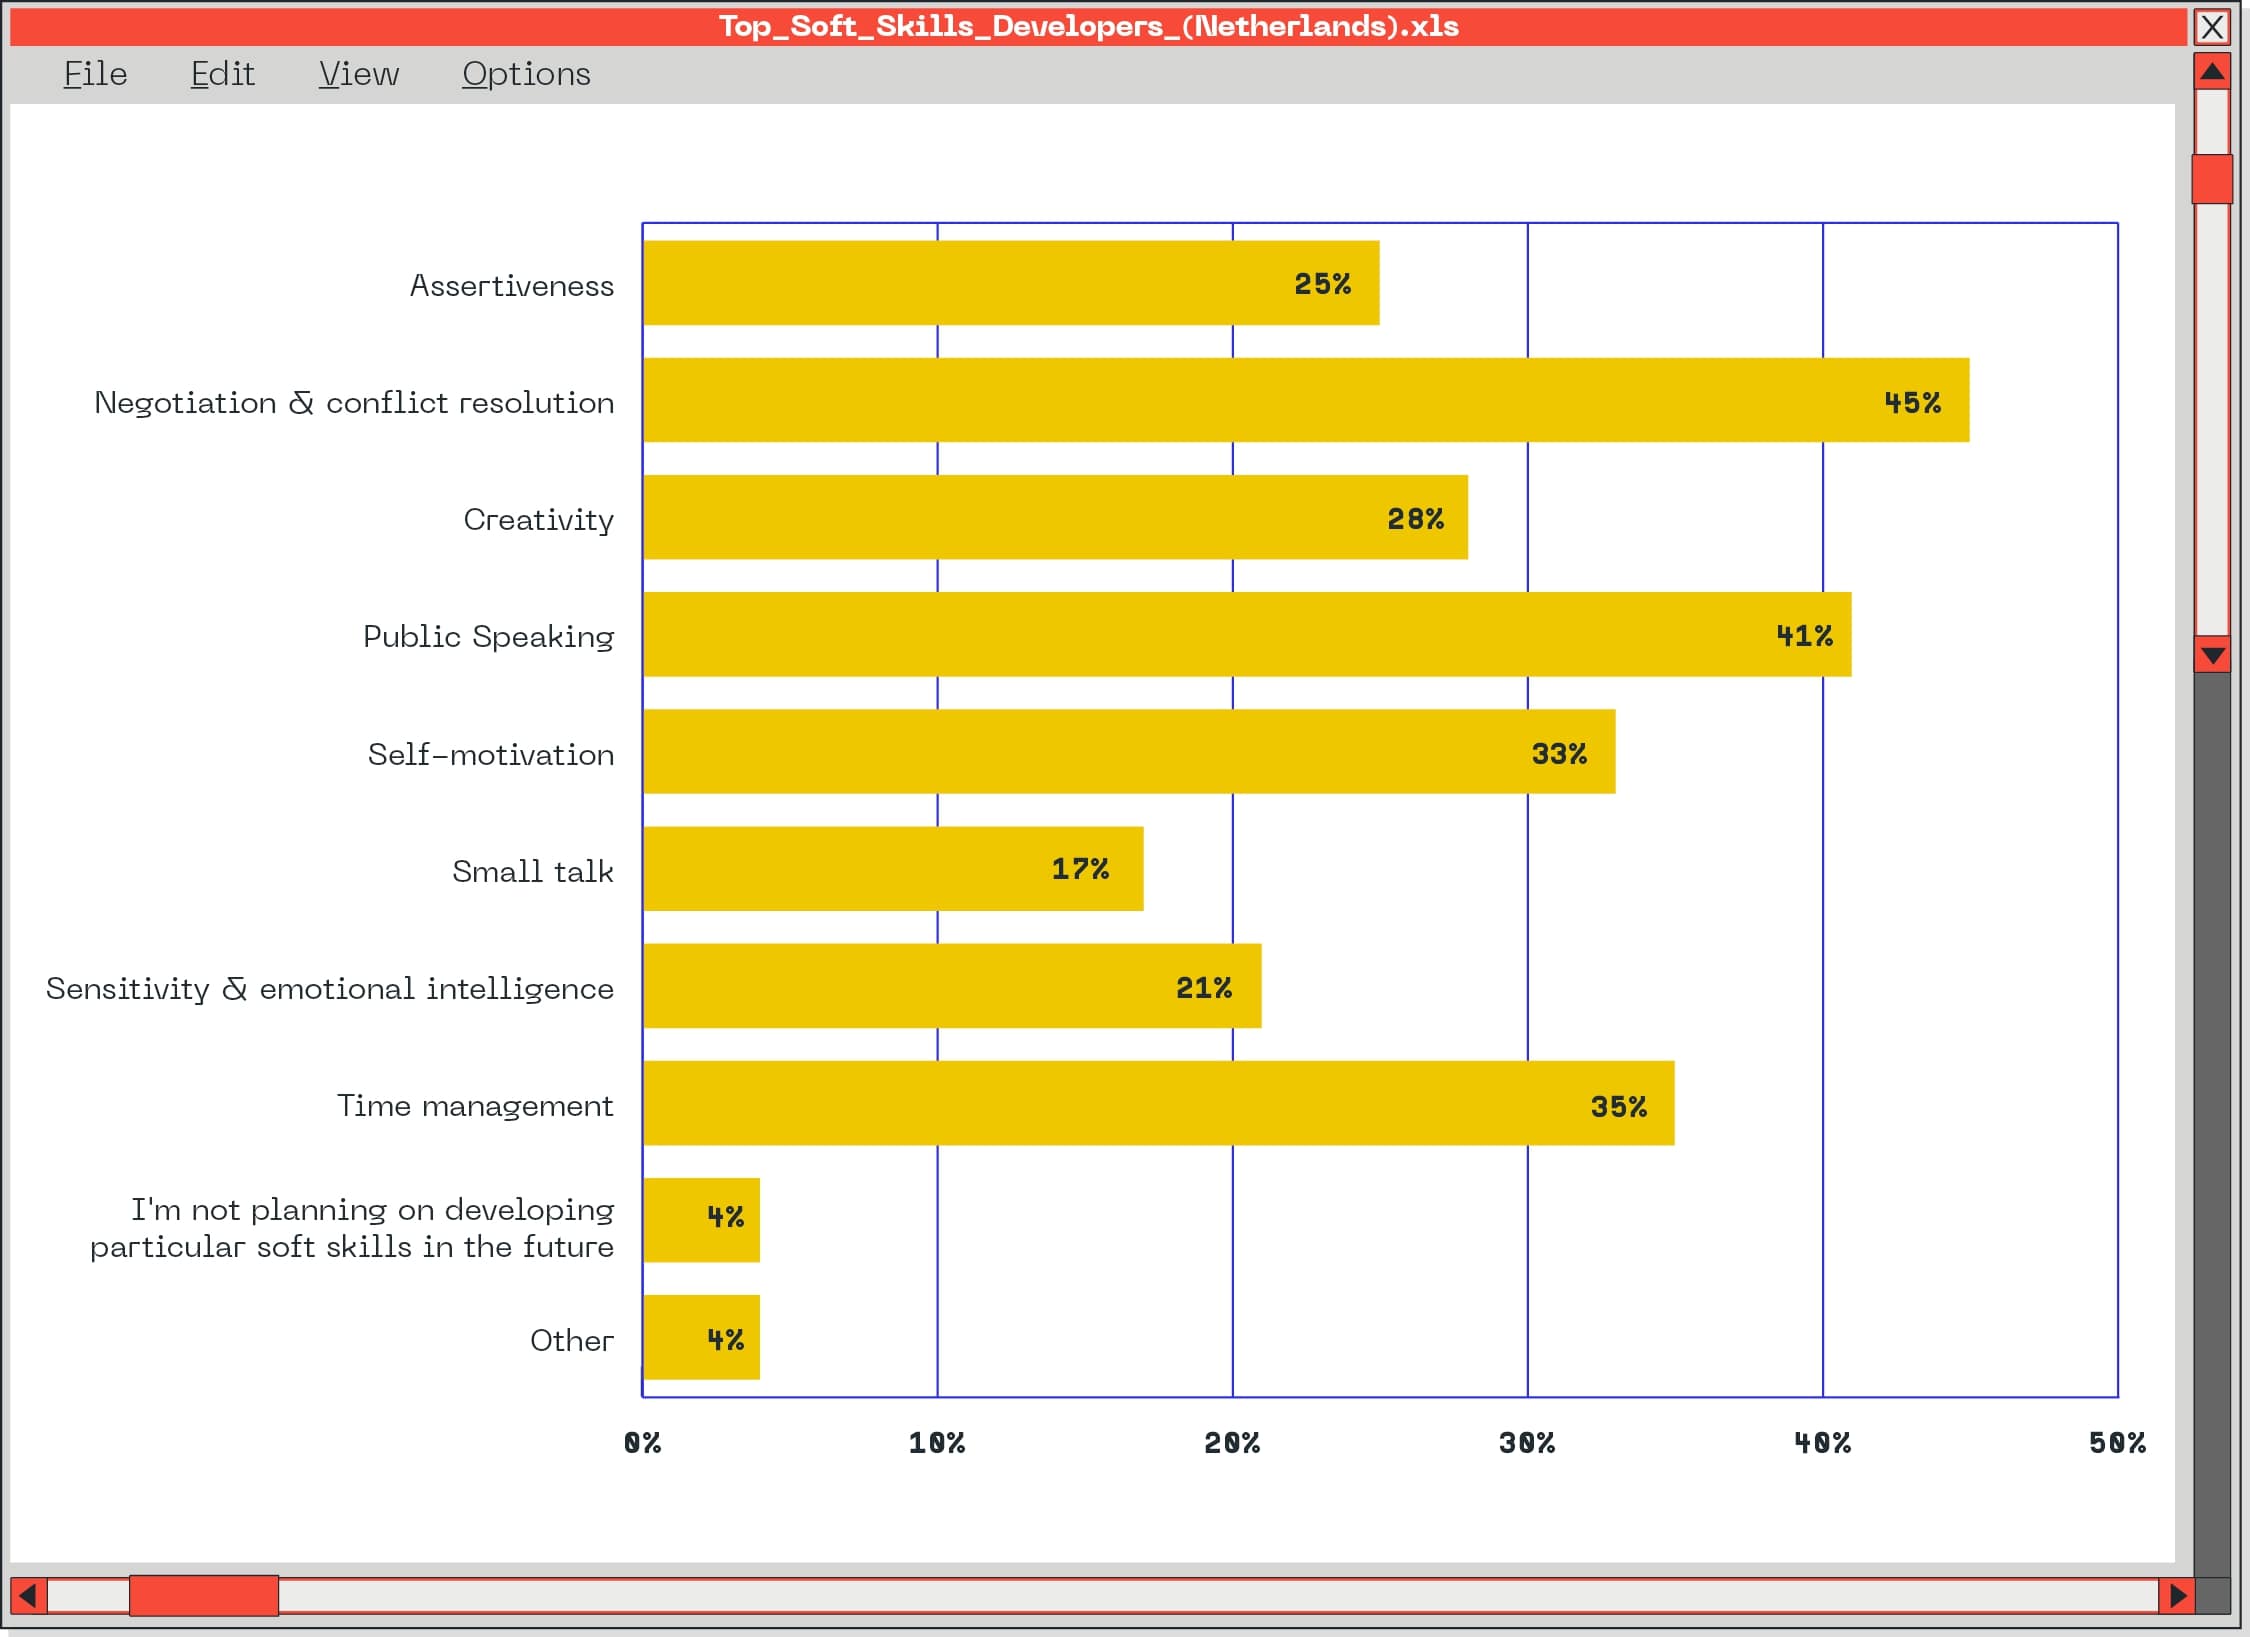Viewport: 2250px width, 1637px height.
Task: Click the Negotiation & conflict resolution 45% bar
Action: click(1306, 400)
